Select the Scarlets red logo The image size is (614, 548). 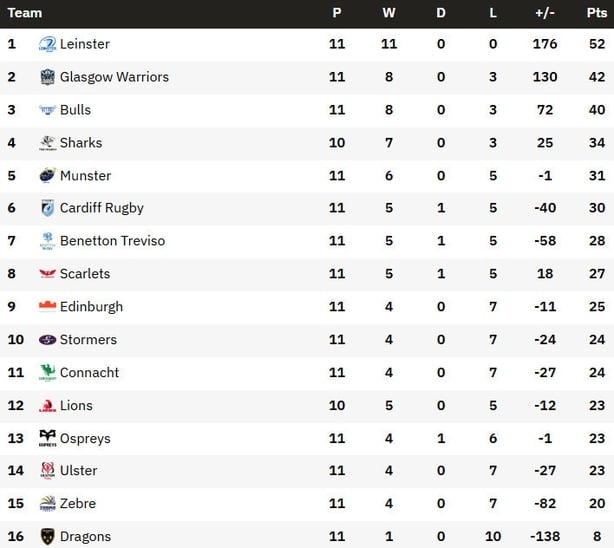pyautogui.click(x=47, y=273)
